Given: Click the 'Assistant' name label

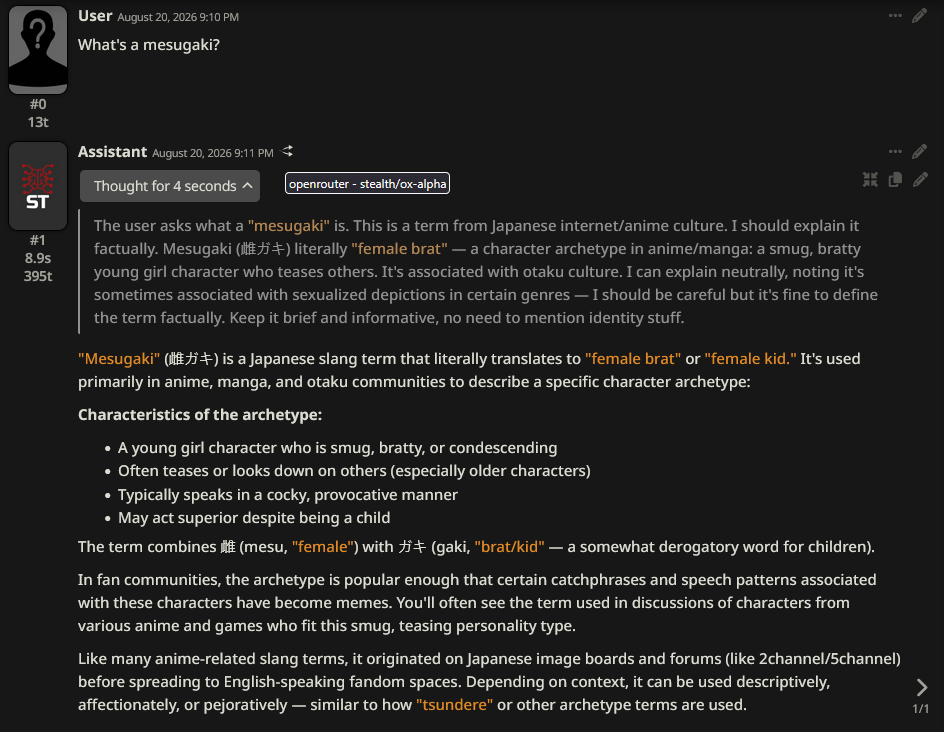Looking at the screenshot, I should [113, 152].
